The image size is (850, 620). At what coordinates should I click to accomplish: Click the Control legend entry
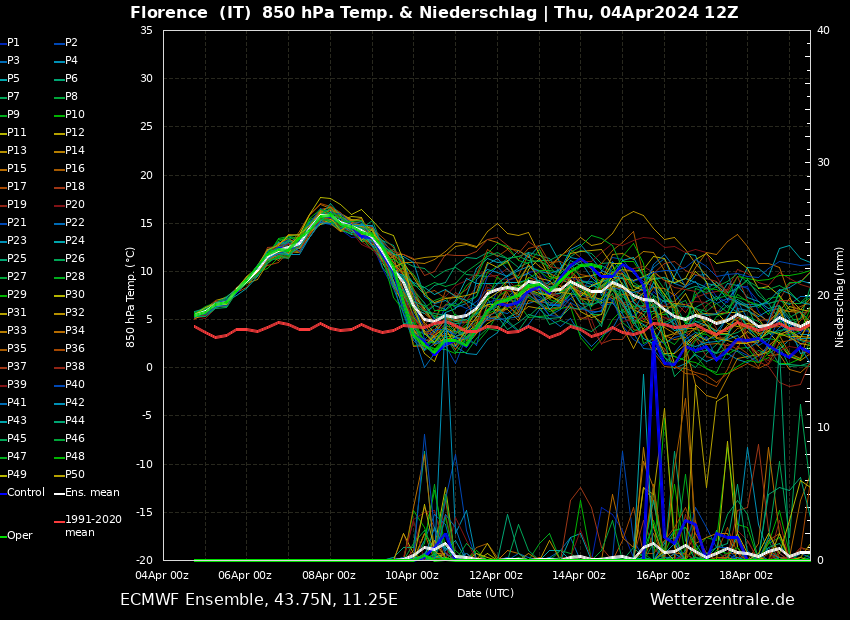(x=22, y=492)
